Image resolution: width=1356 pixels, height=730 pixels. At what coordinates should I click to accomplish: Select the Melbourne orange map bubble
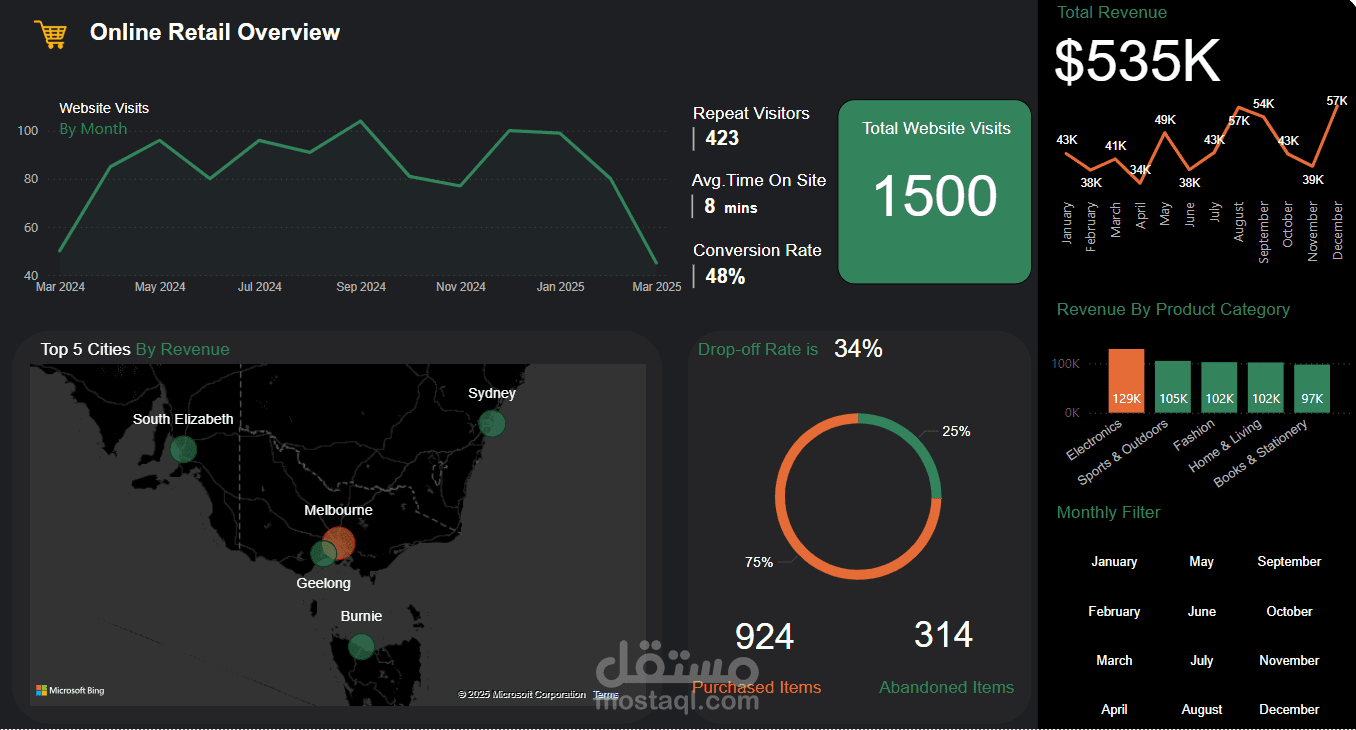pyautogui.click(x=339, y=543)
